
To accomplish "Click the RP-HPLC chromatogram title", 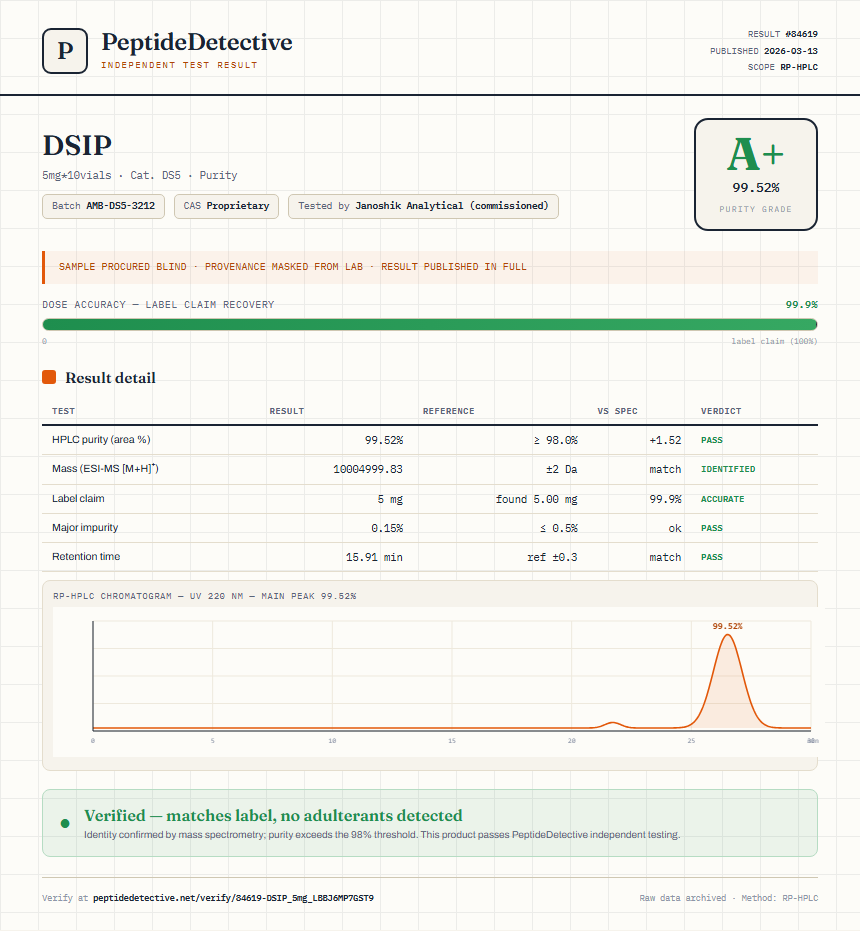I will tap(204, 596).
